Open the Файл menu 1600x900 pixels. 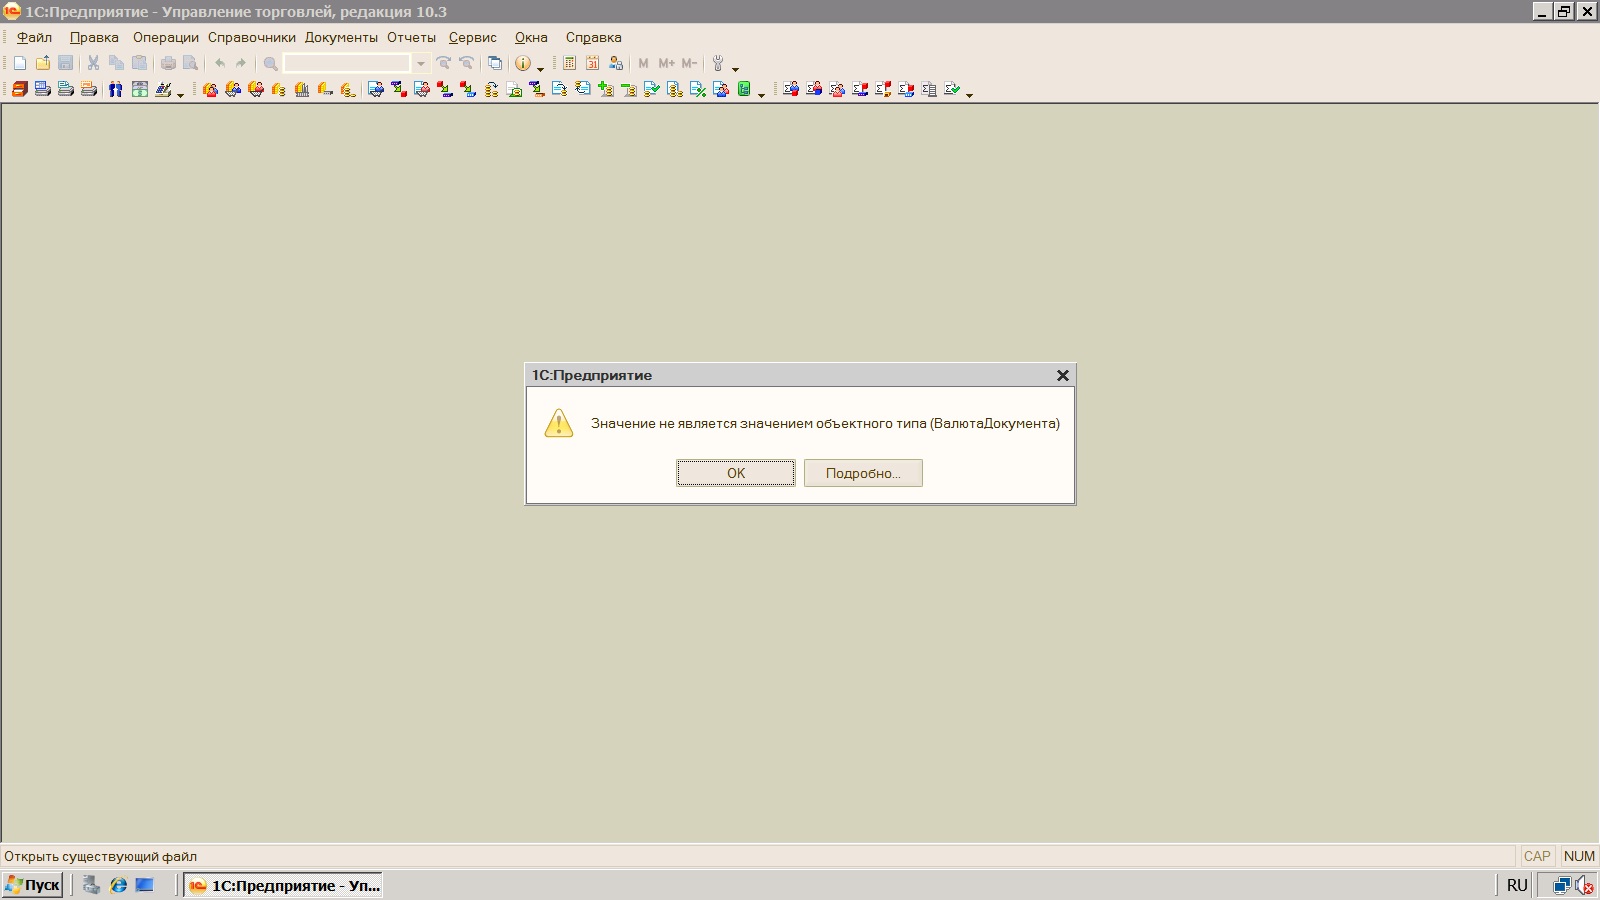35,37
